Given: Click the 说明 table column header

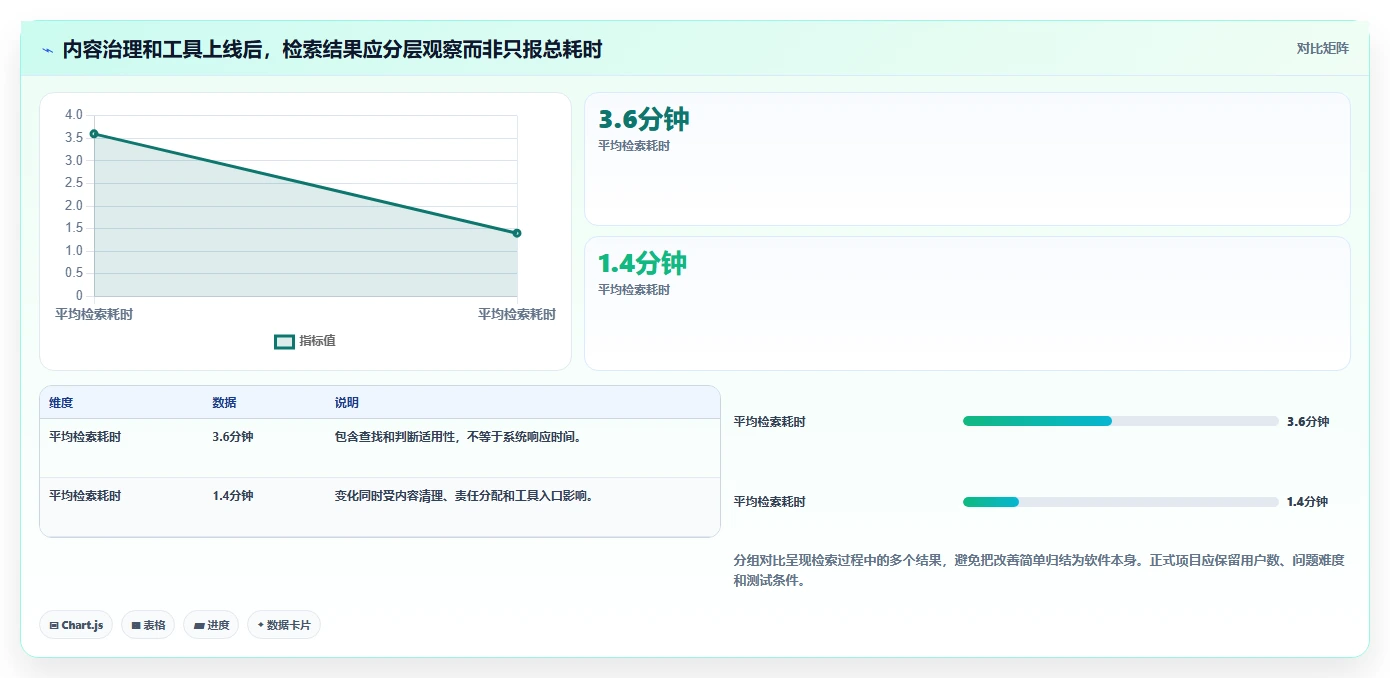Looking at the screenshot, I should coord(347,403).
